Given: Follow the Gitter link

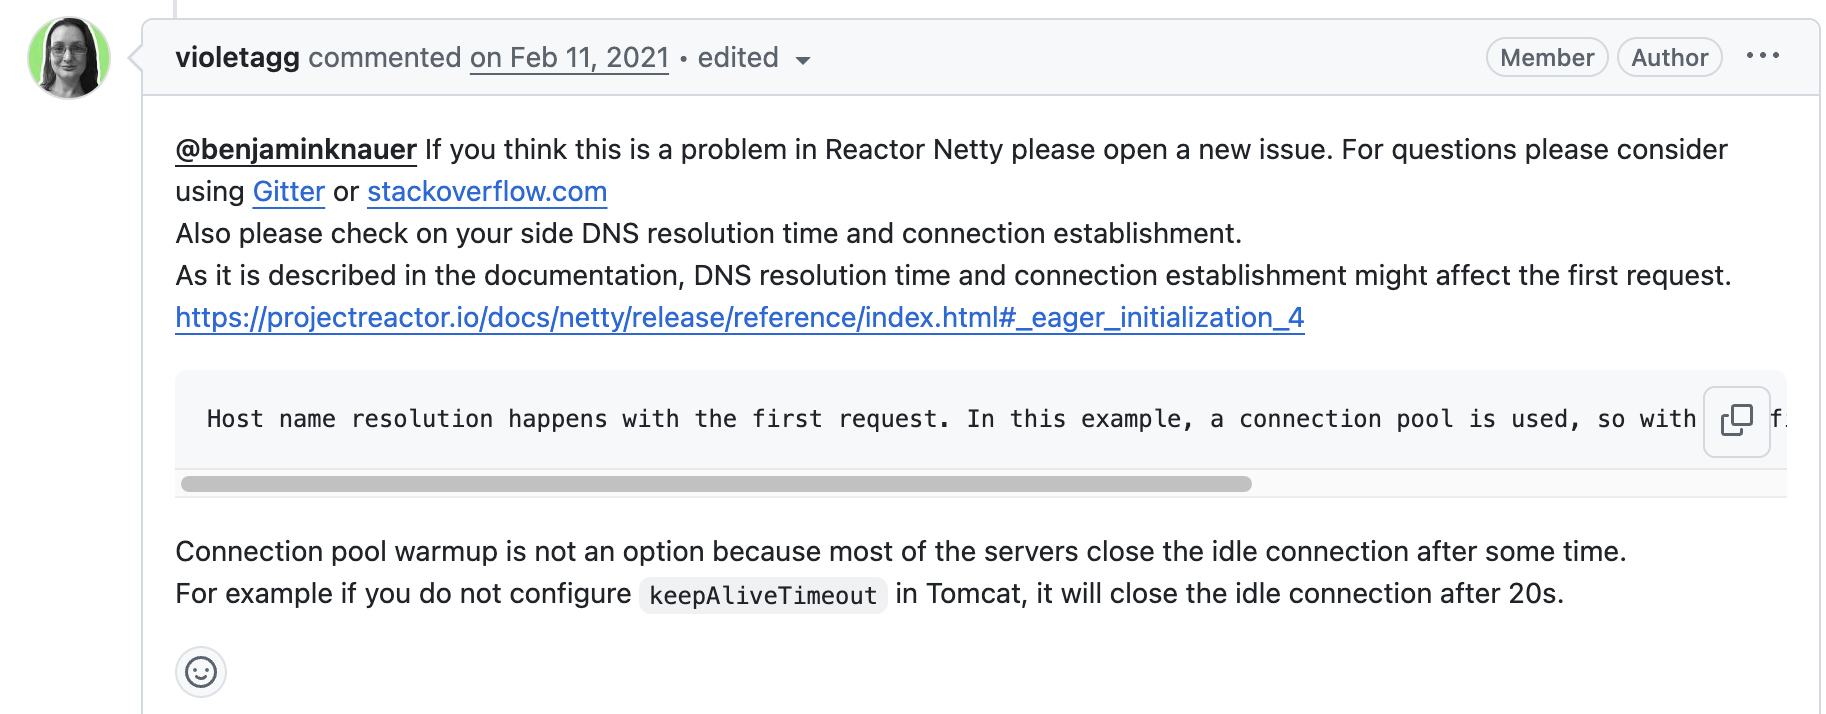Looking at the screenshot, I should point(288,192).
